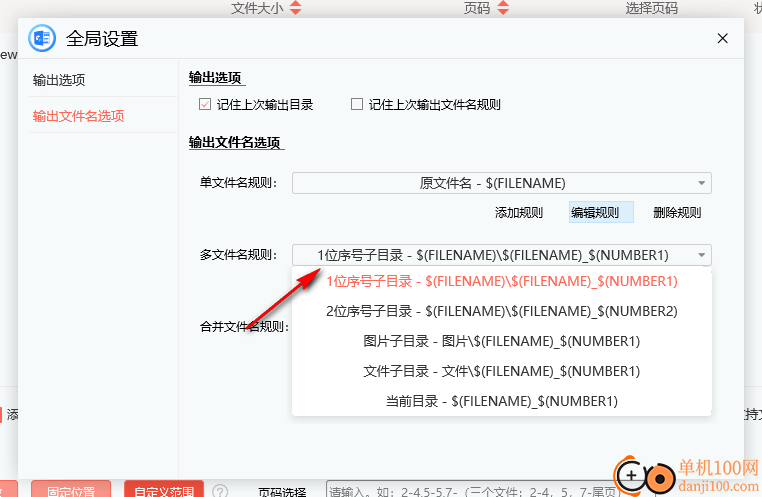Click the 自定义范围 button in main window

[x=164, y=490]
